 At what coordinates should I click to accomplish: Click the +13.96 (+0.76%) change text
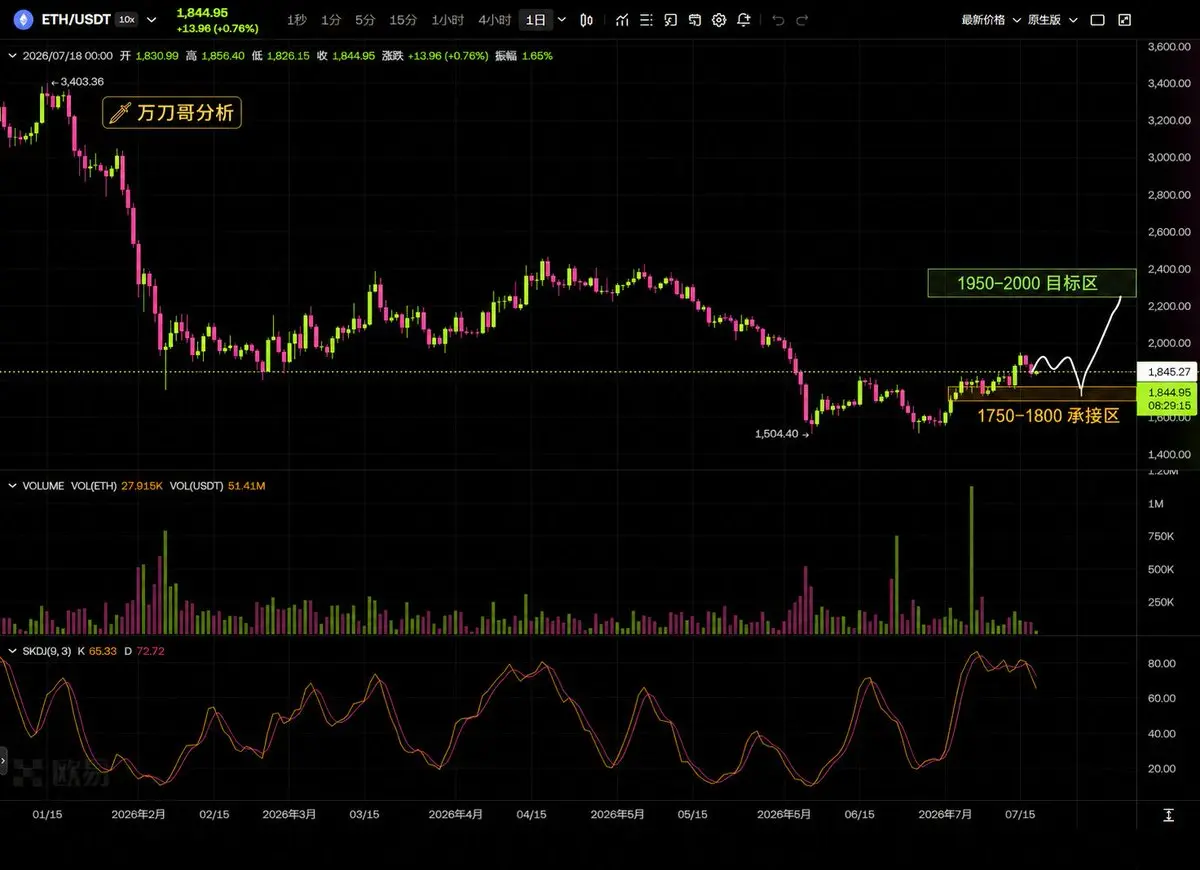tap(217, 28)
